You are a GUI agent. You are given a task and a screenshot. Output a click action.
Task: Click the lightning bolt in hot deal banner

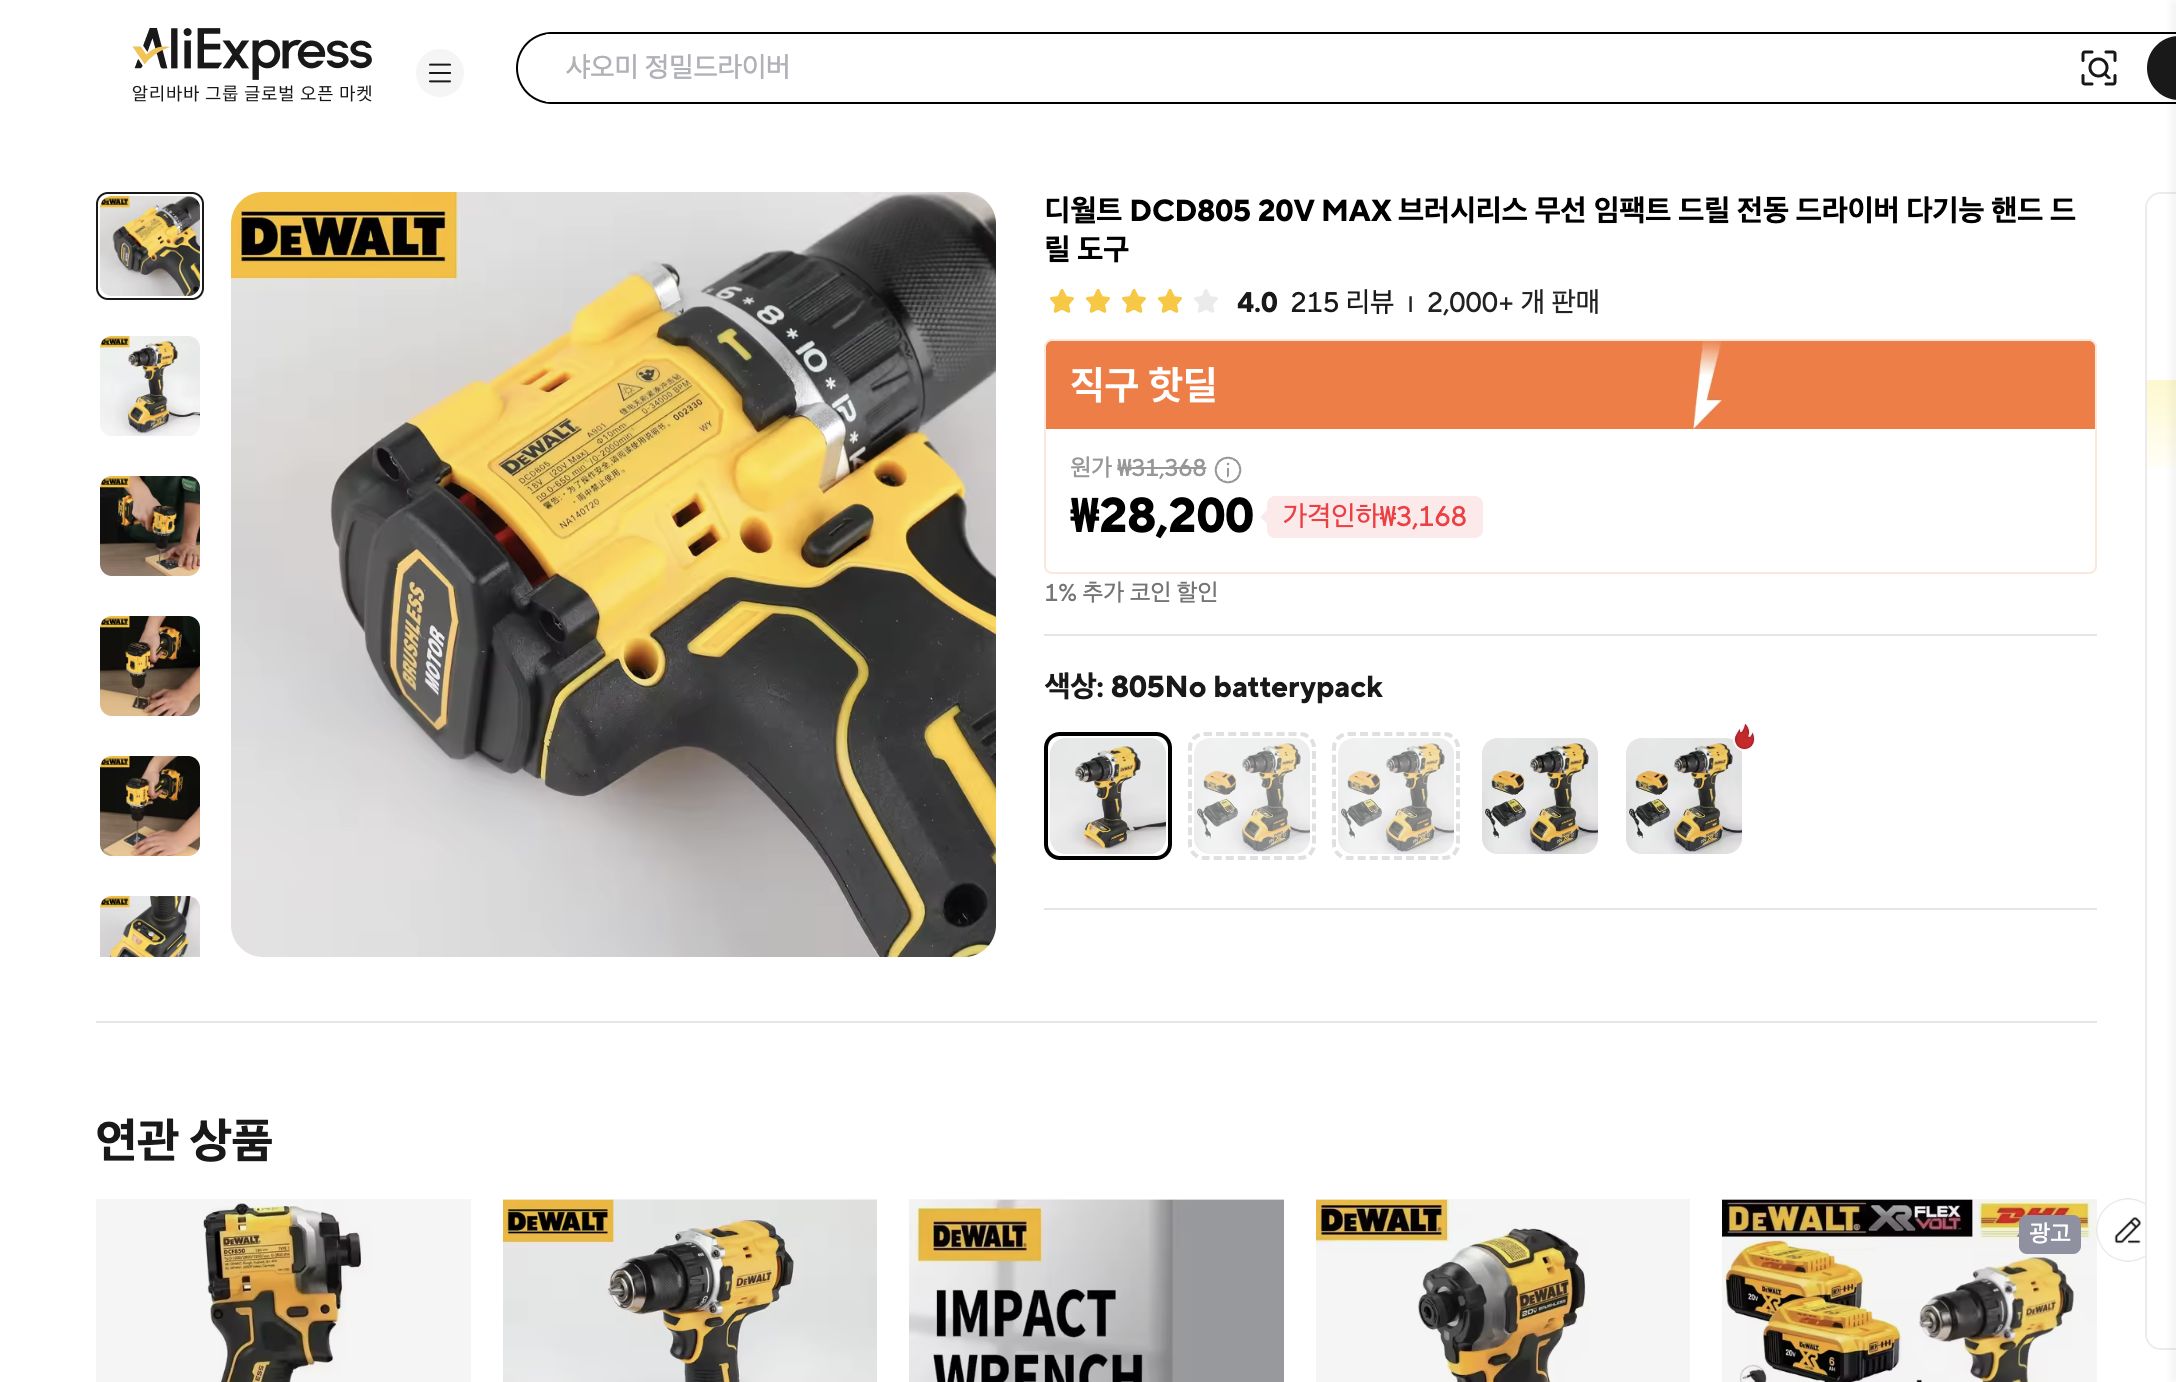click(x=1707, y=385)
